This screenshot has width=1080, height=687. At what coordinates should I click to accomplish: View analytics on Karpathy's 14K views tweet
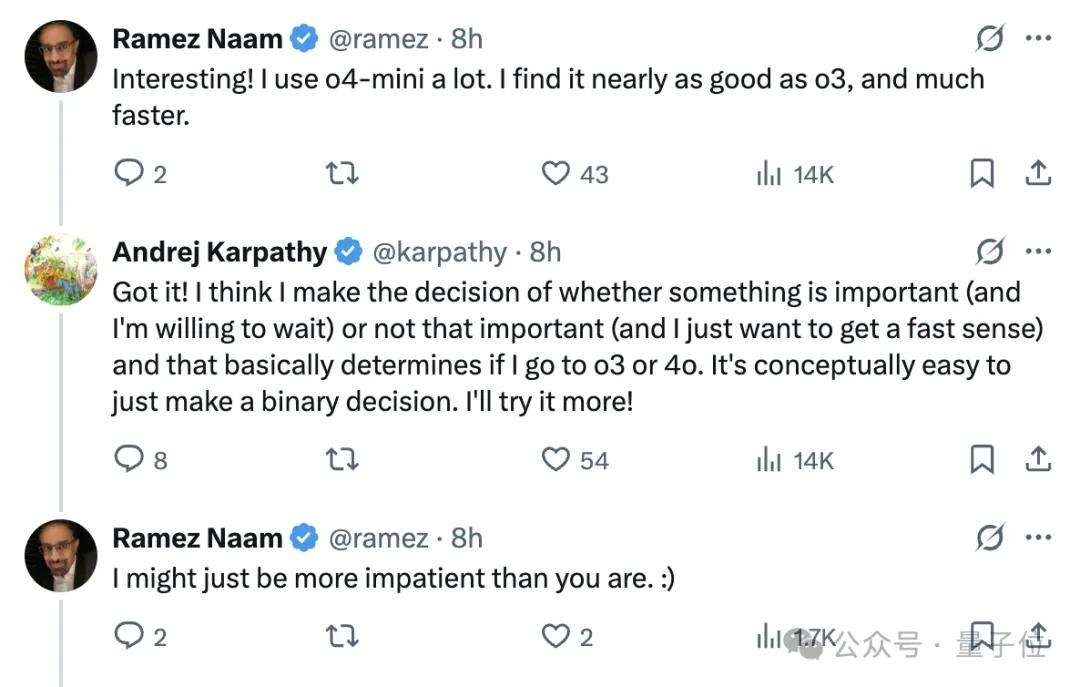[x=768, y=460]
